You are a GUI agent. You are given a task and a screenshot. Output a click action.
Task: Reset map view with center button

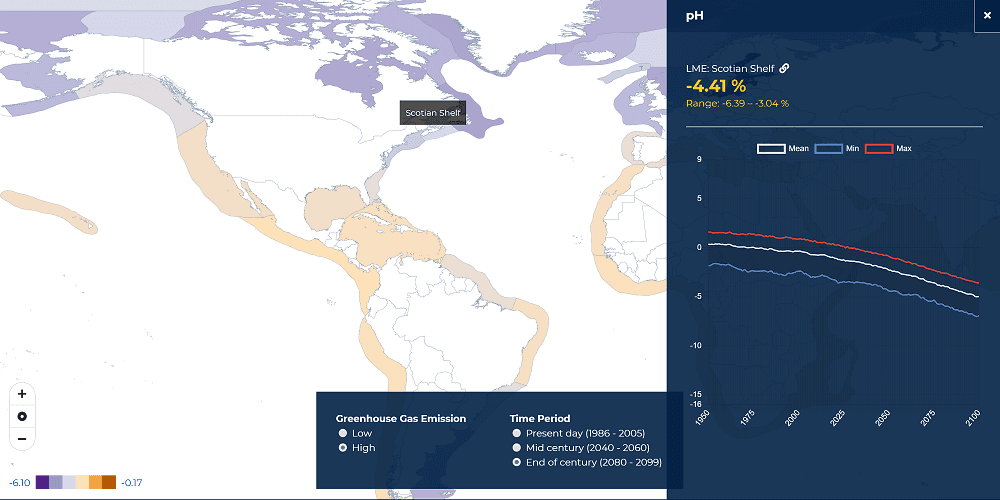point(22,416)
